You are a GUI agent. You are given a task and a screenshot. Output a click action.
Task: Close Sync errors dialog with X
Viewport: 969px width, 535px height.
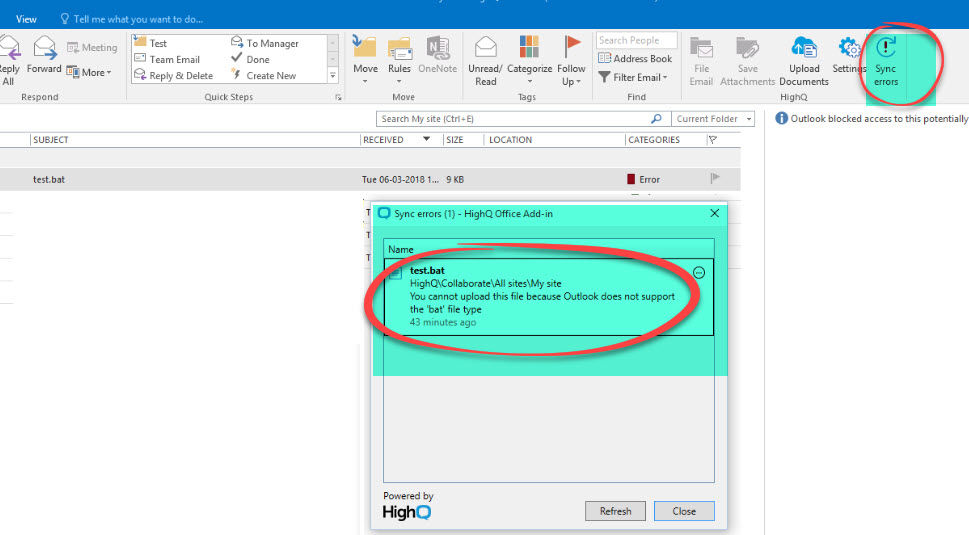coord(714,213)
